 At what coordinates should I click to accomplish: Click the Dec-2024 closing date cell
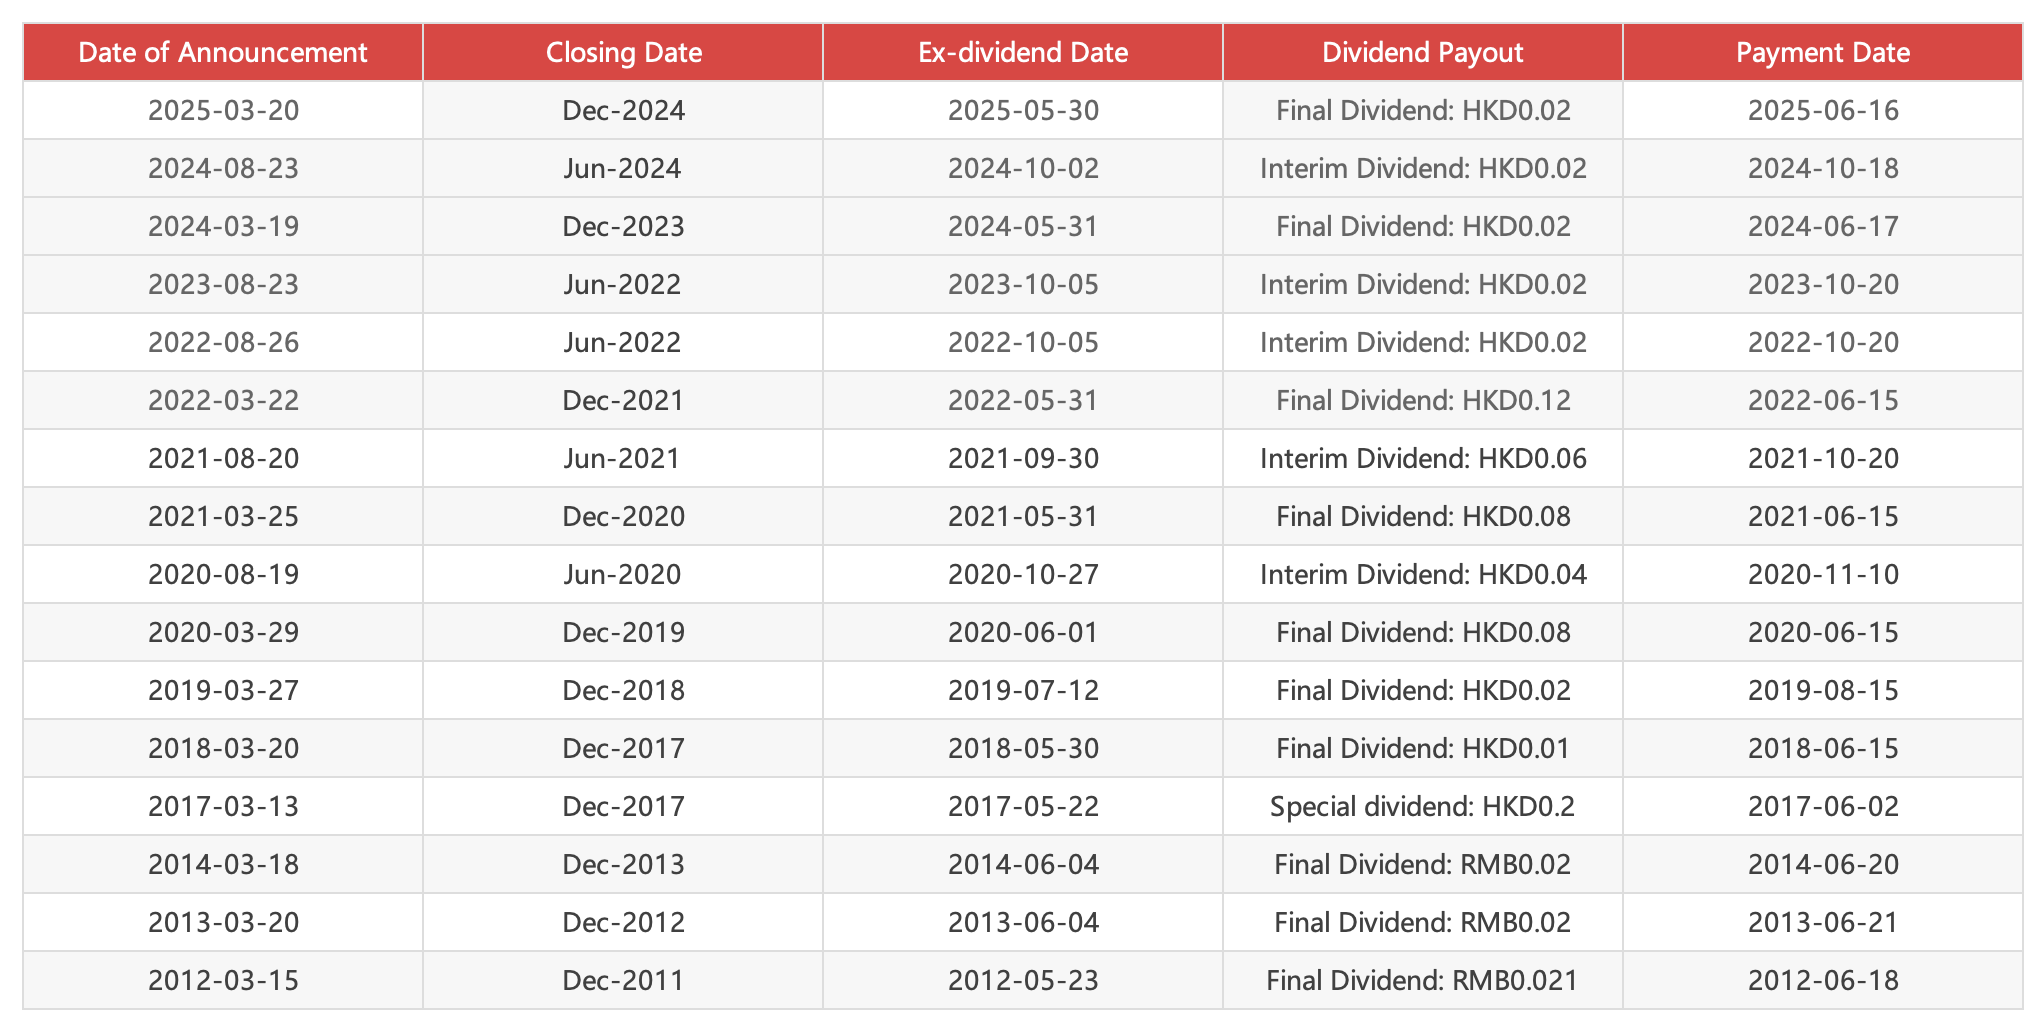tap(623, 110)
